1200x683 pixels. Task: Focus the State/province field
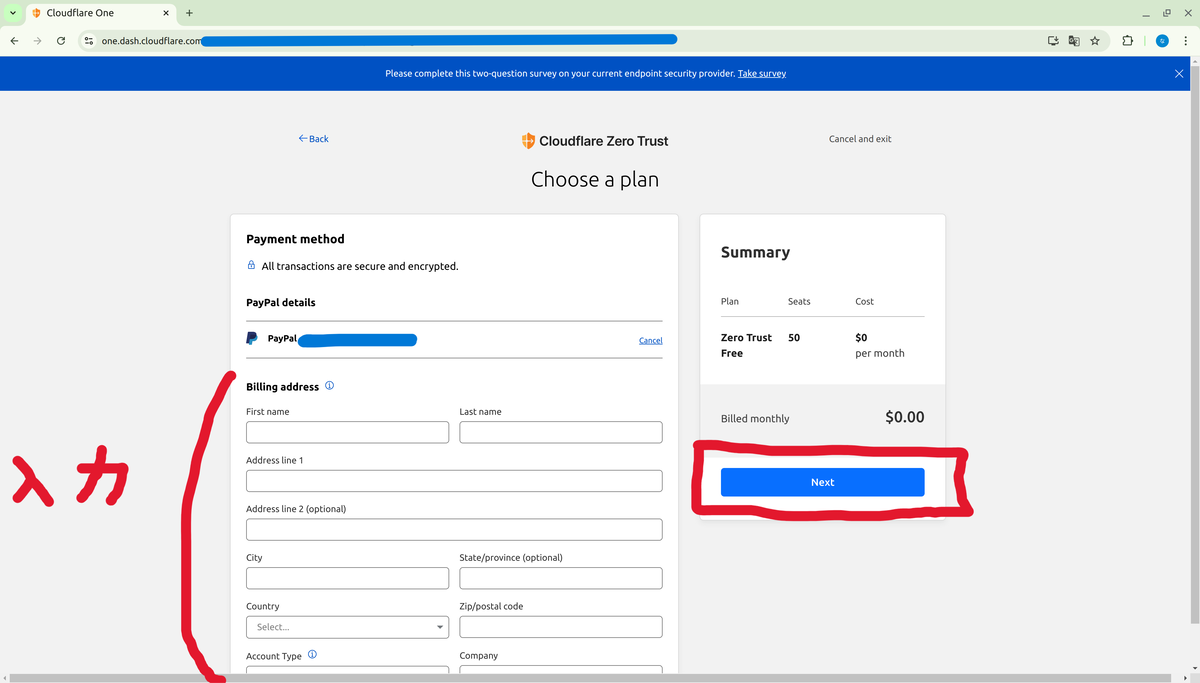pyautogui.click(x=560, y=578)
